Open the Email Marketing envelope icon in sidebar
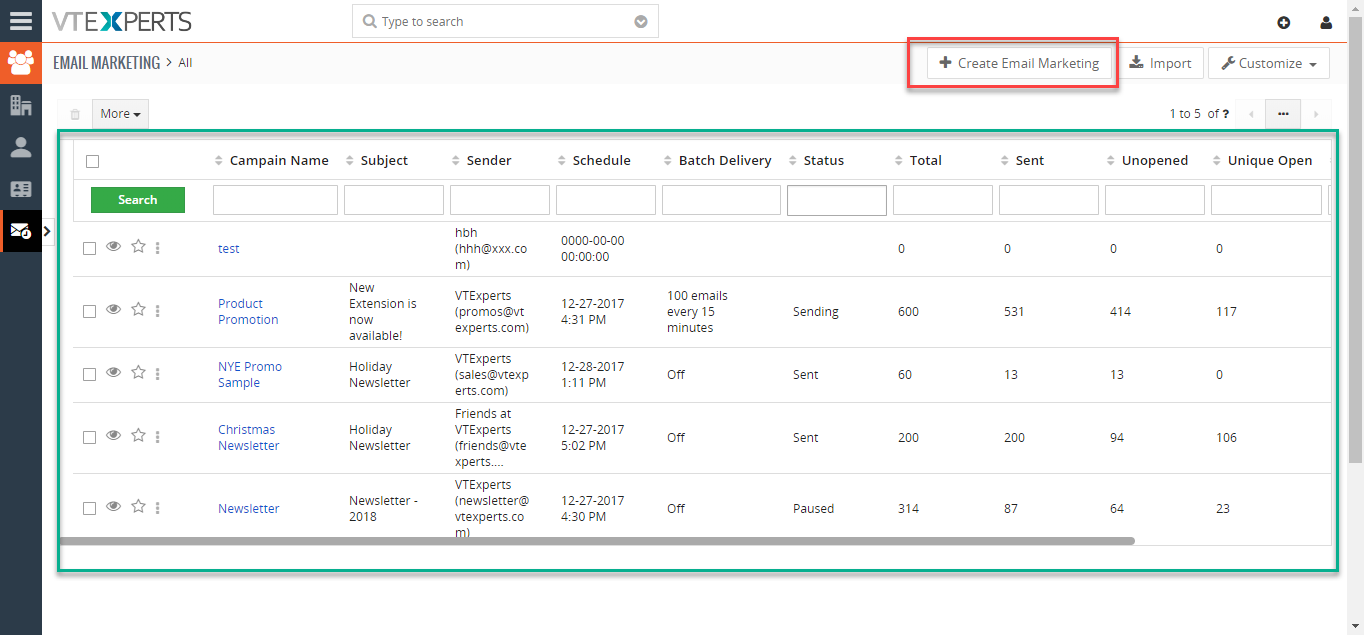Viewport: 1364px width, 635px height. click(20, 231)
